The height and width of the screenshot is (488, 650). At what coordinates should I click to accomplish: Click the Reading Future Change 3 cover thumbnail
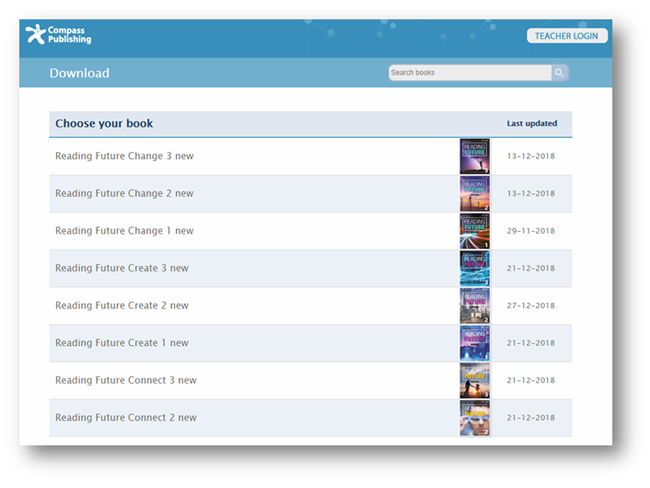[475, 156]
